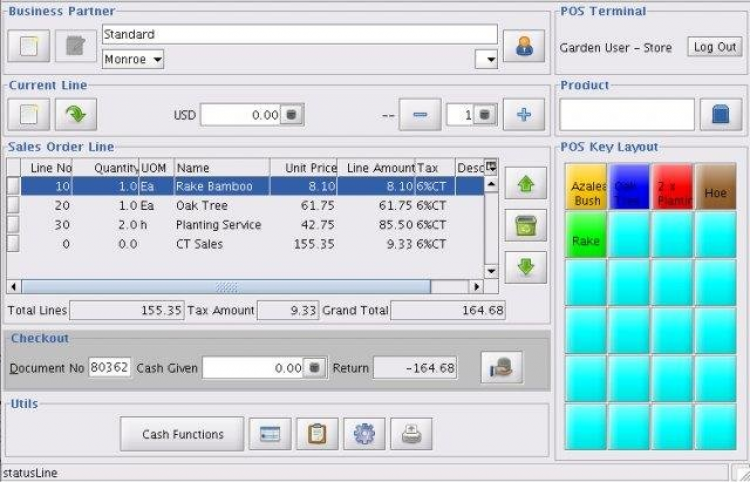Open the column selector at table header corner

click(x=491, y=167)
